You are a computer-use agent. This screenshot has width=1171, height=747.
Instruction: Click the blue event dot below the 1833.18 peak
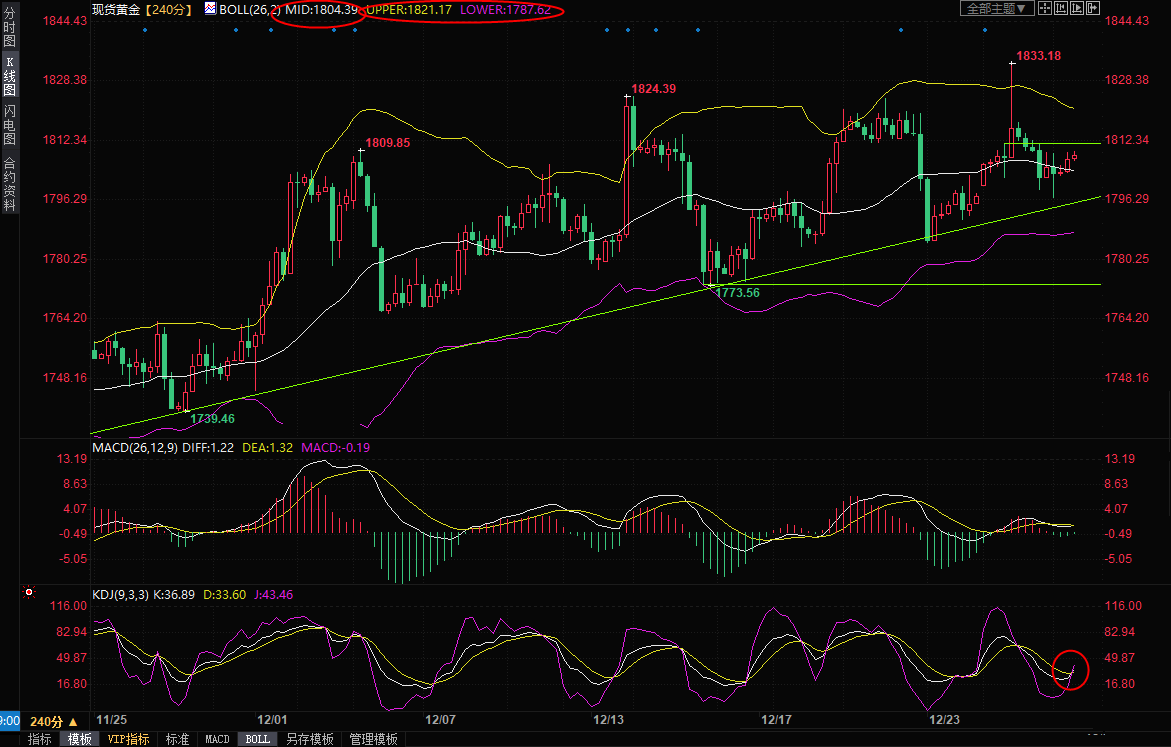click(985, 30)
